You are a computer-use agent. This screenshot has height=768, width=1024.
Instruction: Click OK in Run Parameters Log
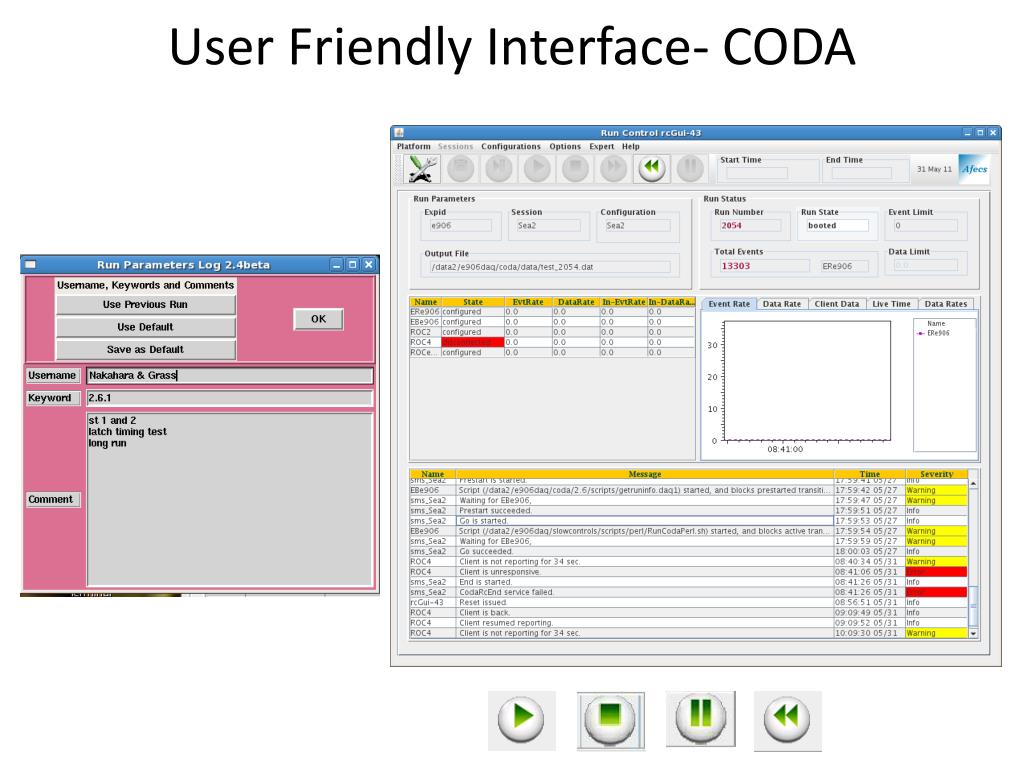(x=318, y=319)
